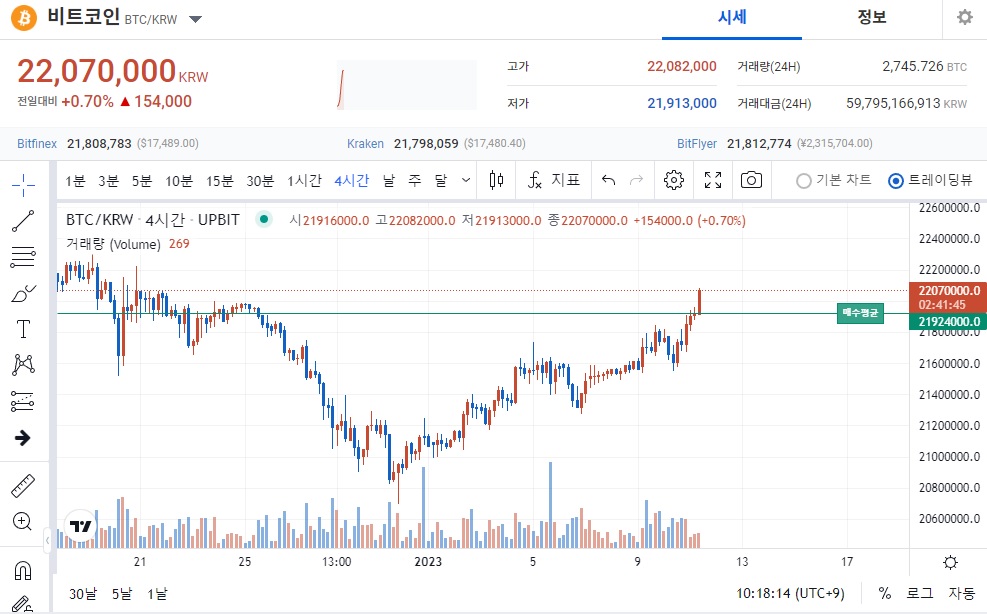Select the 5분 interval

142,181
